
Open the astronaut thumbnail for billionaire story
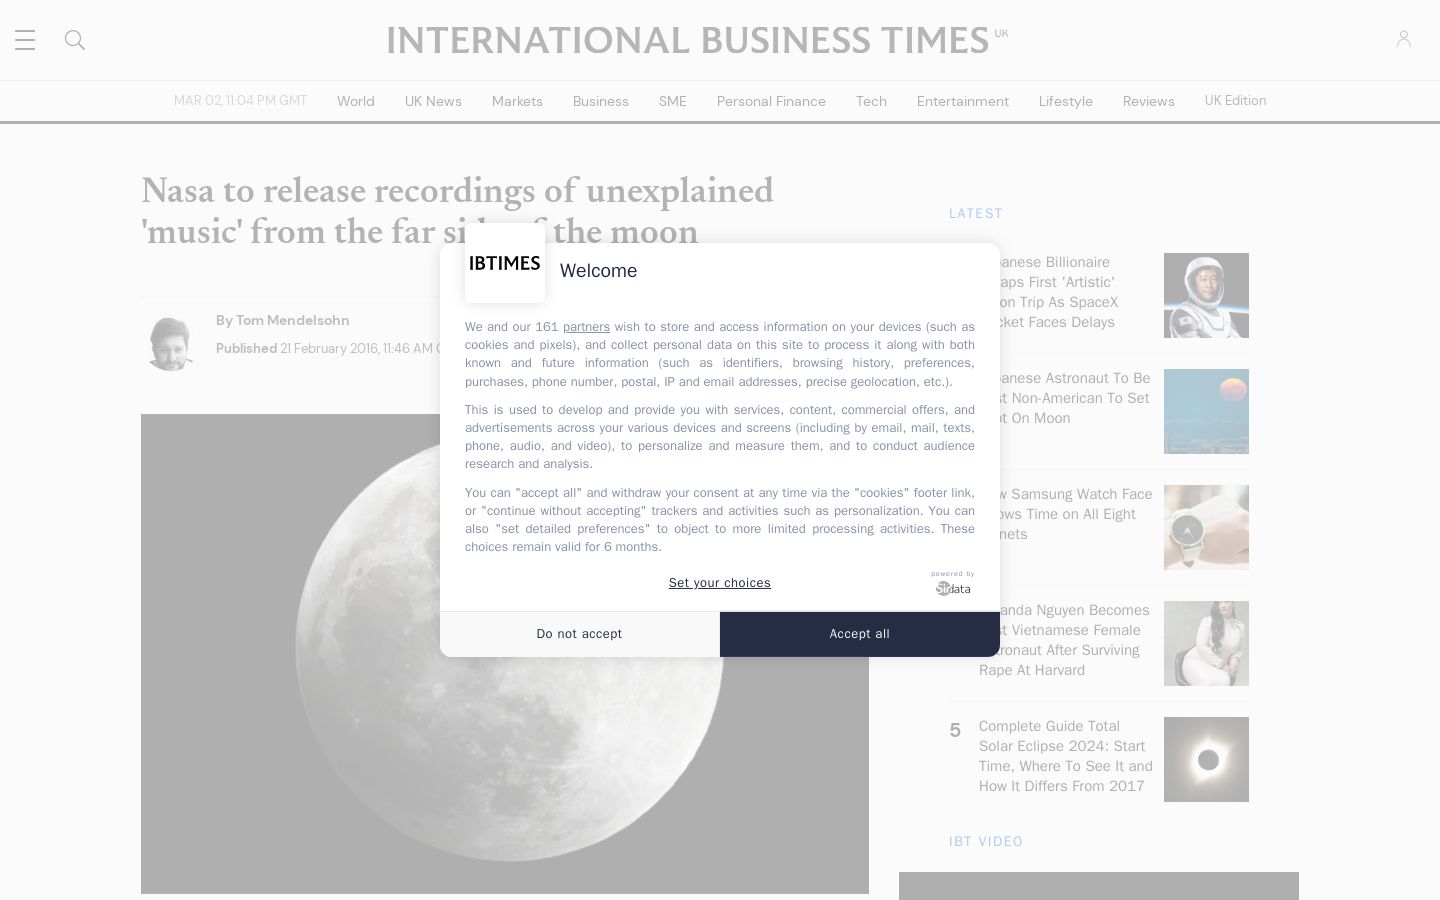1206,295
